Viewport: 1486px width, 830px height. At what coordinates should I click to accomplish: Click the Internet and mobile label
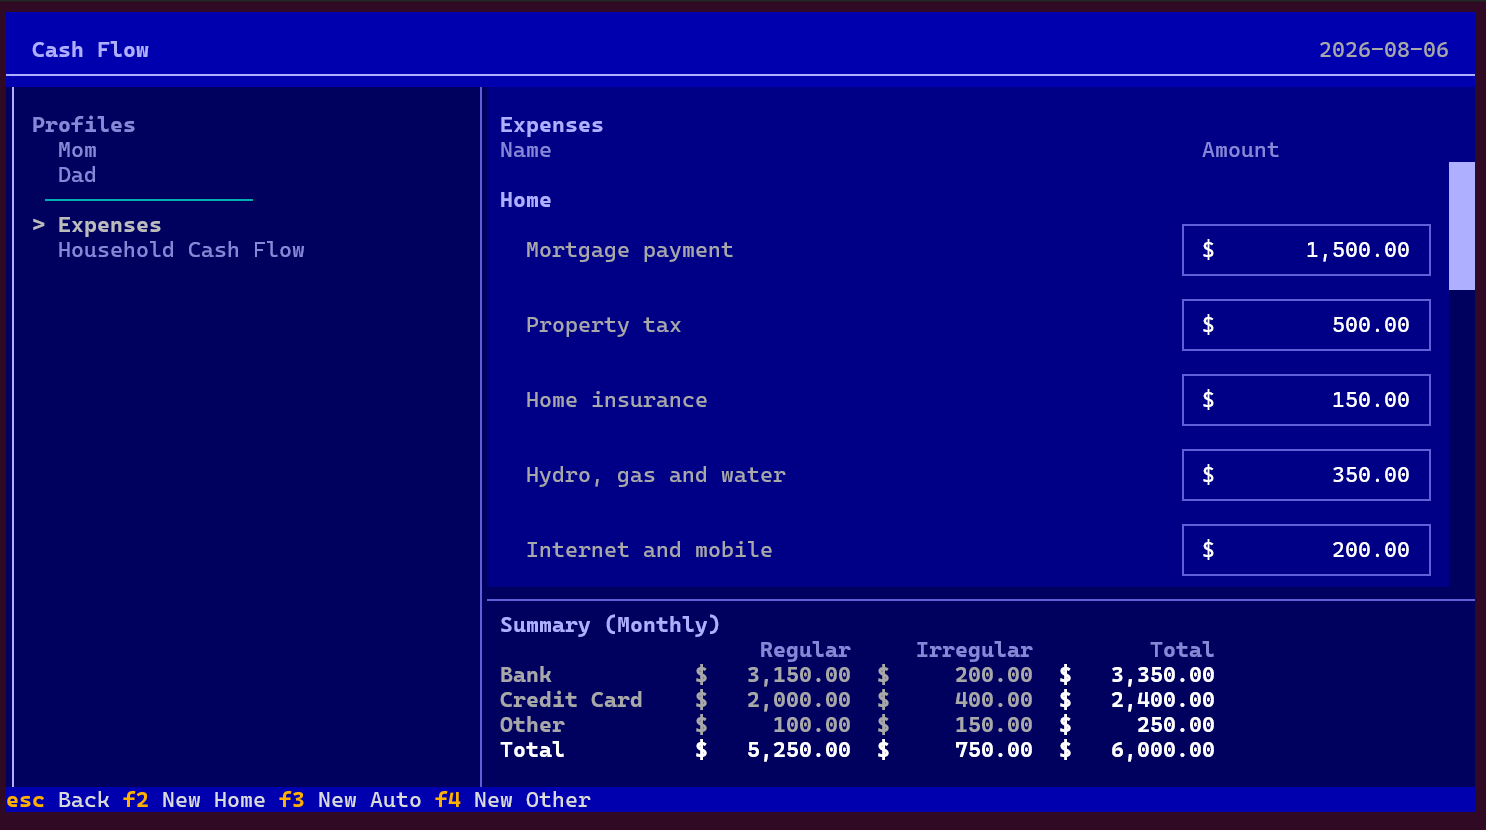(649, 550)
